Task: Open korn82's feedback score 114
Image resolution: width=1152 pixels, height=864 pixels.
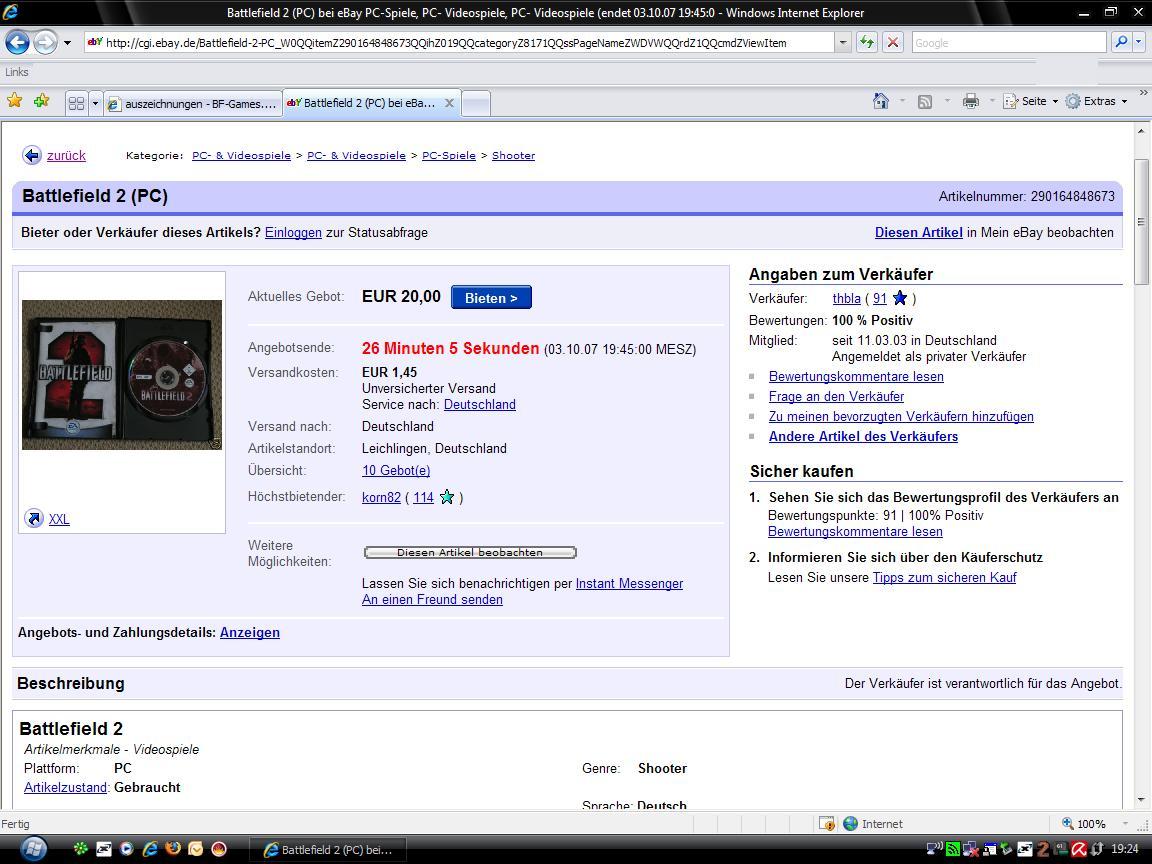Action: click(x=423, y=497)
